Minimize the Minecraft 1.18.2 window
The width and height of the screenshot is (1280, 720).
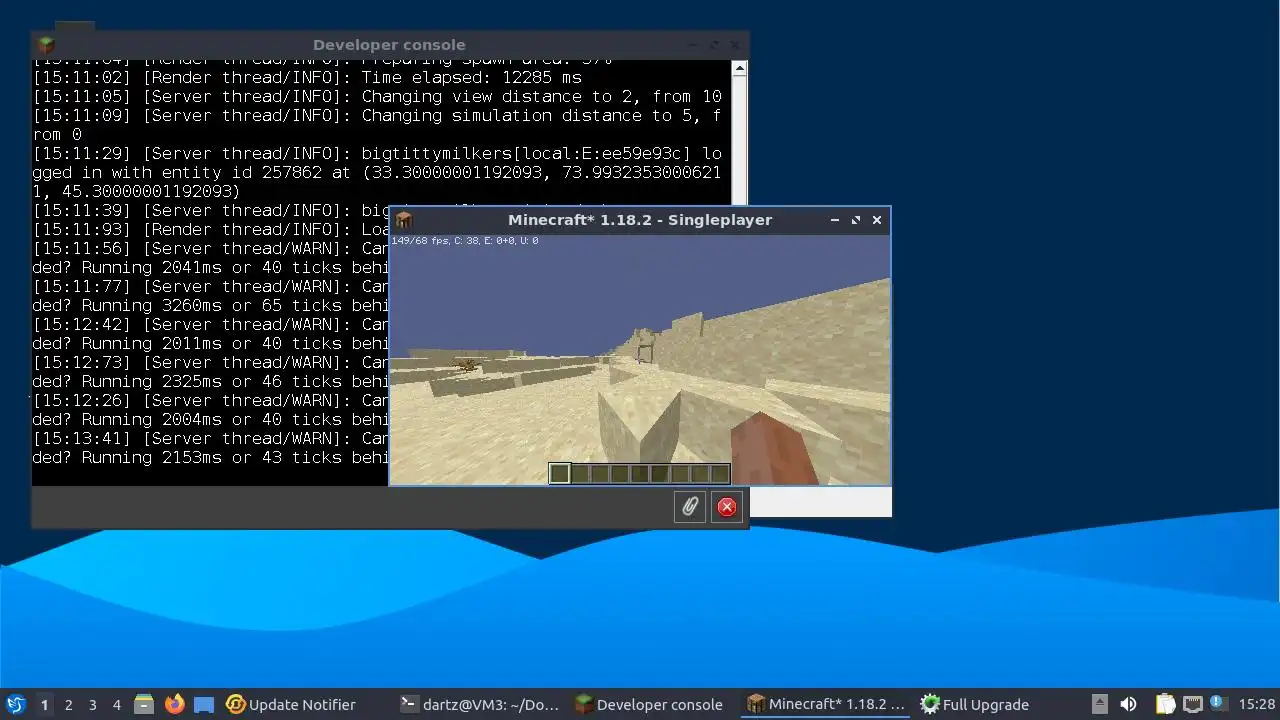click(835, 220)
